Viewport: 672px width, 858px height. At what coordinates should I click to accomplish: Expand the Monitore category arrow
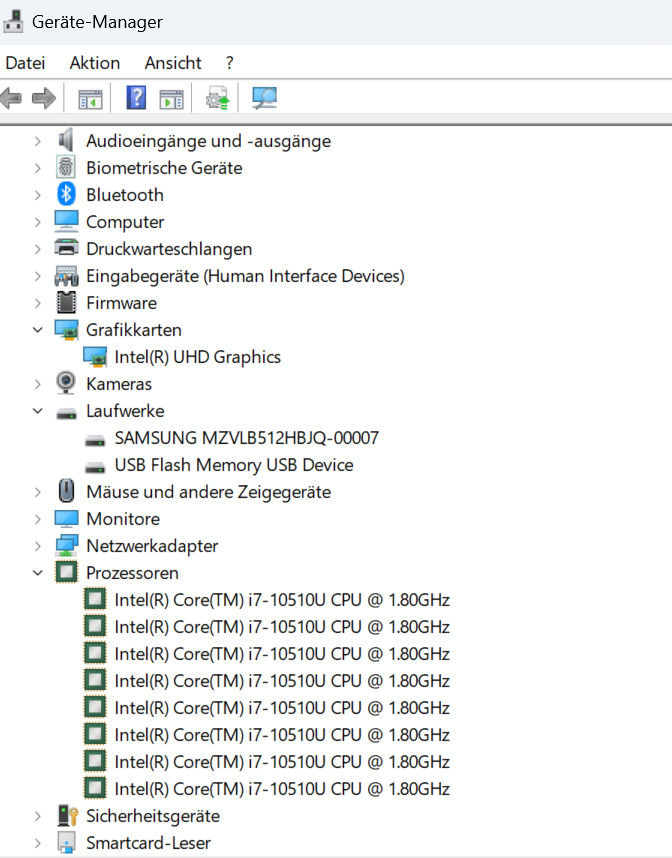[37, 519]
